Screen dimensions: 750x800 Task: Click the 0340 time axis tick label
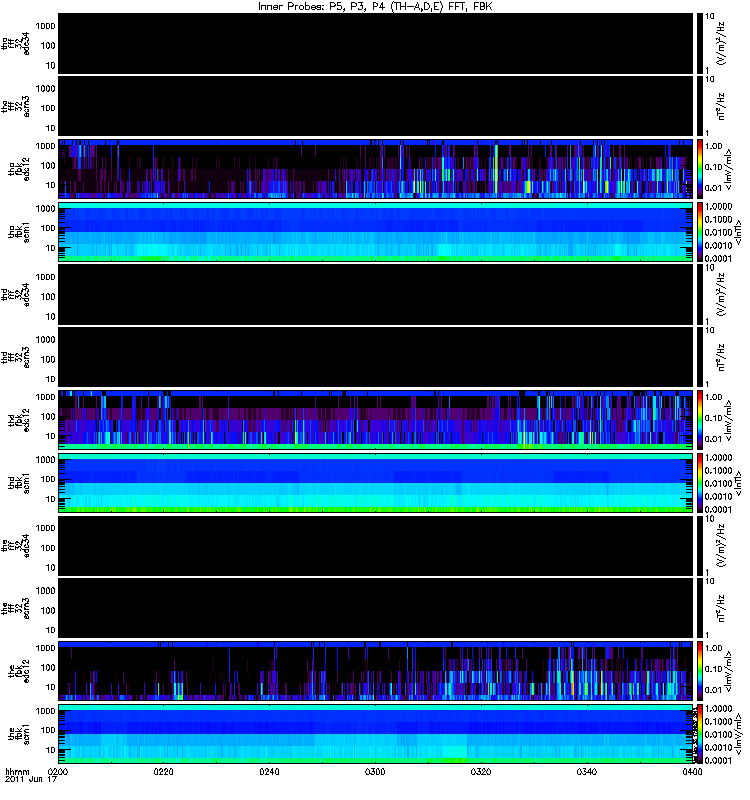(x=586, y=771)
